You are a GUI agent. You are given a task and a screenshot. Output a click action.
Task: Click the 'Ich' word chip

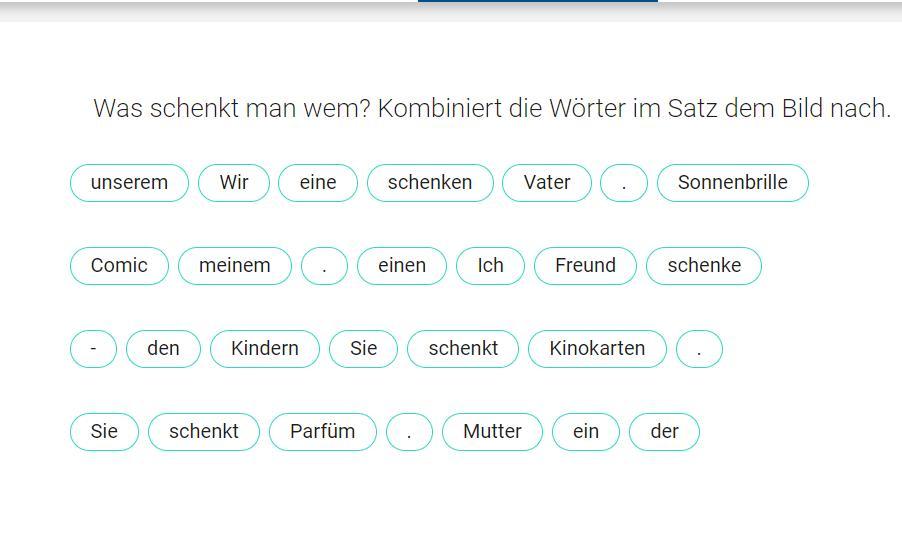pyautogui.click(x=490, y=266)
